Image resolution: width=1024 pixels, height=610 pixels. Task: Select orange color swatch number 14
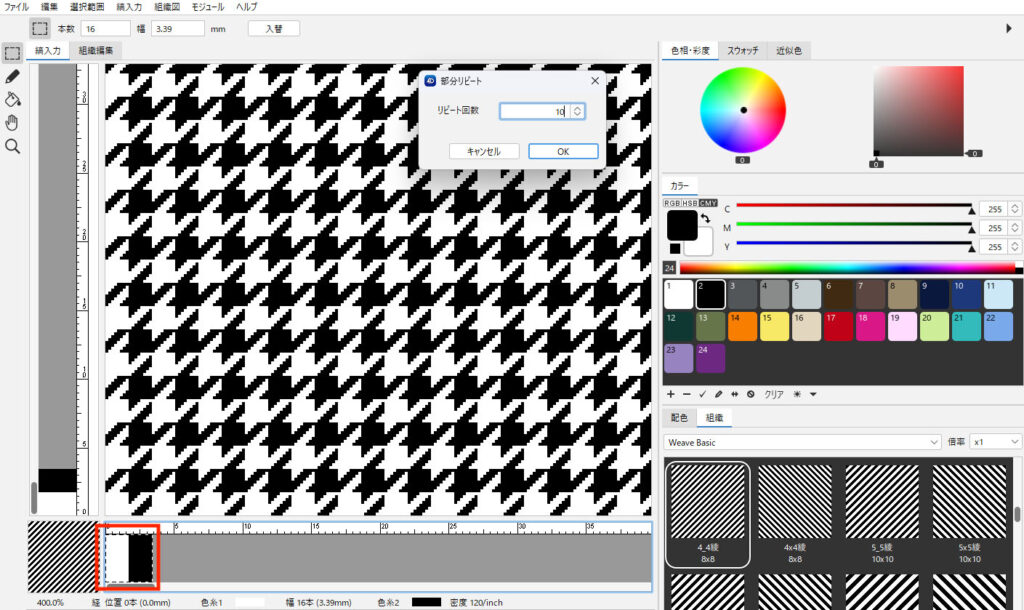point(743,326)
